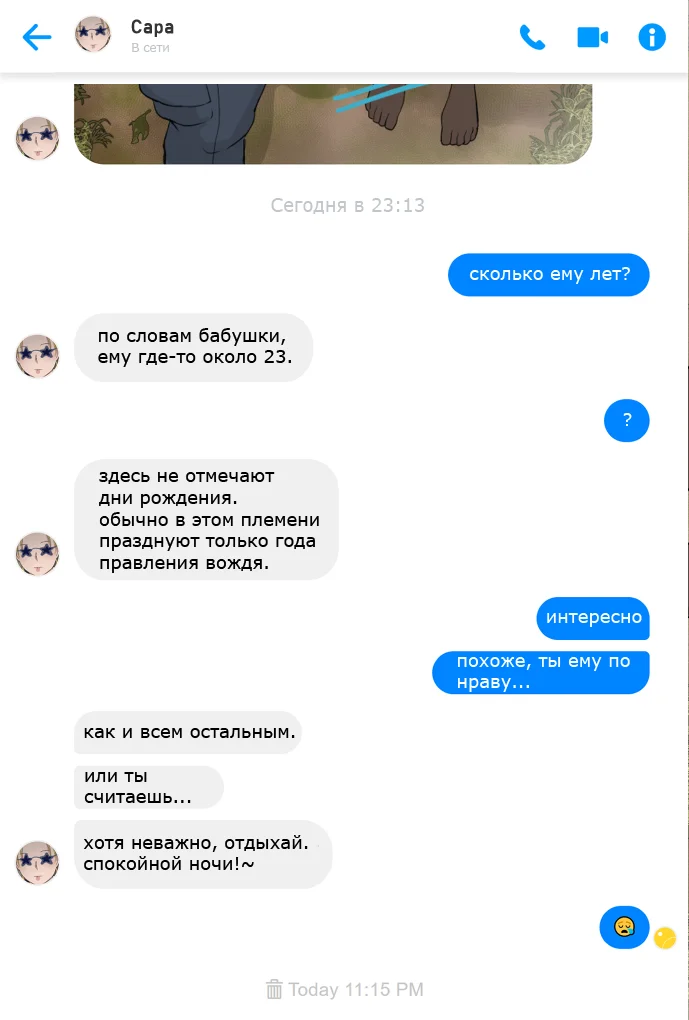The image size is (689, 1020).
Task: Select the 'сколько ему лет?' message
Action: point(548,275)
